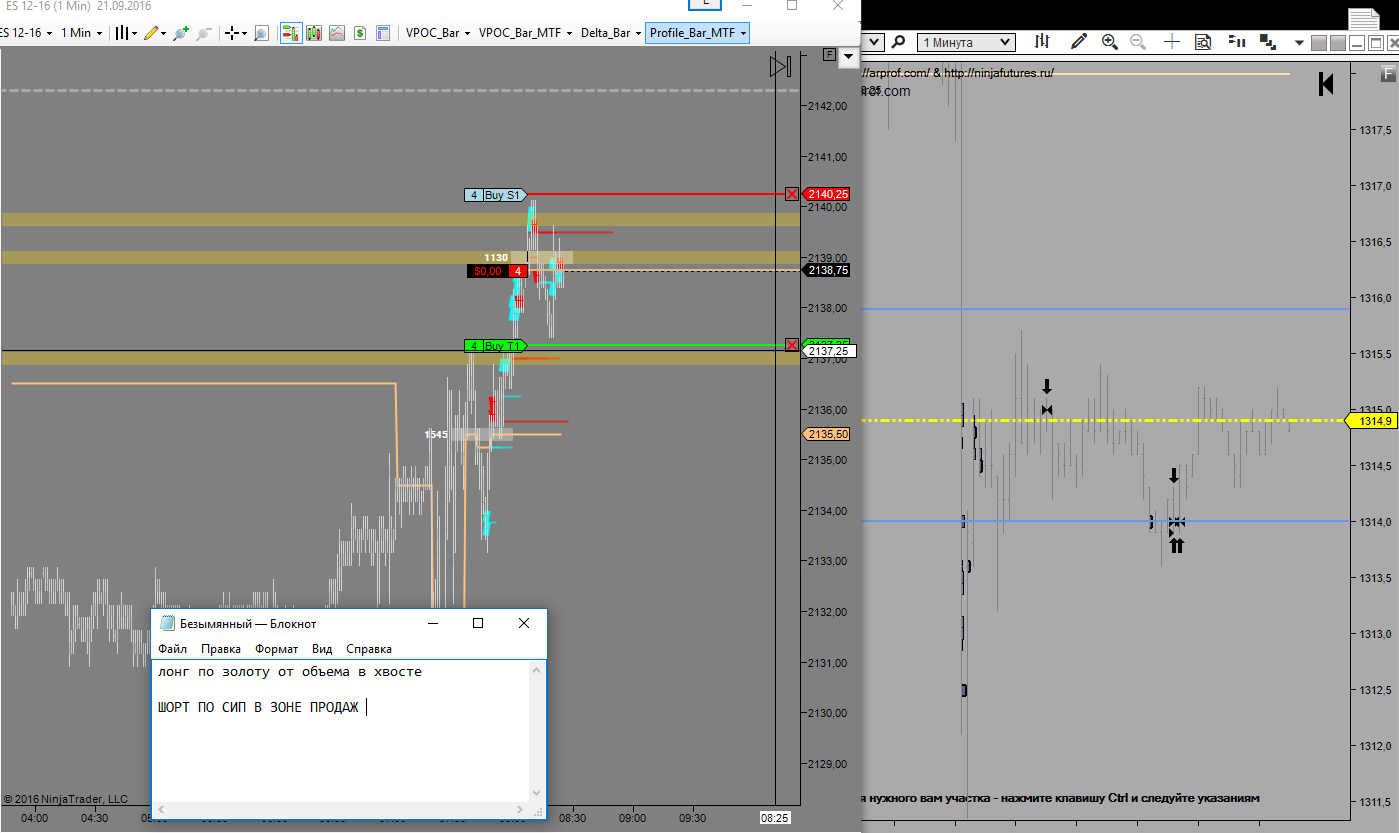Click the zoom-in magnifier icon in left chart toolbar
Viewport: 1399px width, 833px height.
point(181,33)
